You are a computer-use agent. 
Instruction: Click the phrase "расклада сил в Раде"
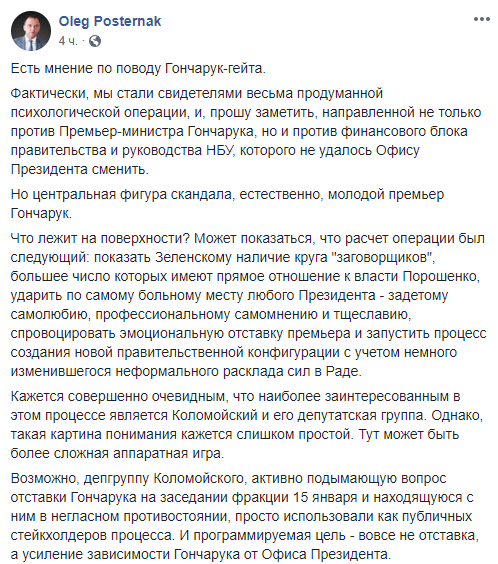click(291, 371)
